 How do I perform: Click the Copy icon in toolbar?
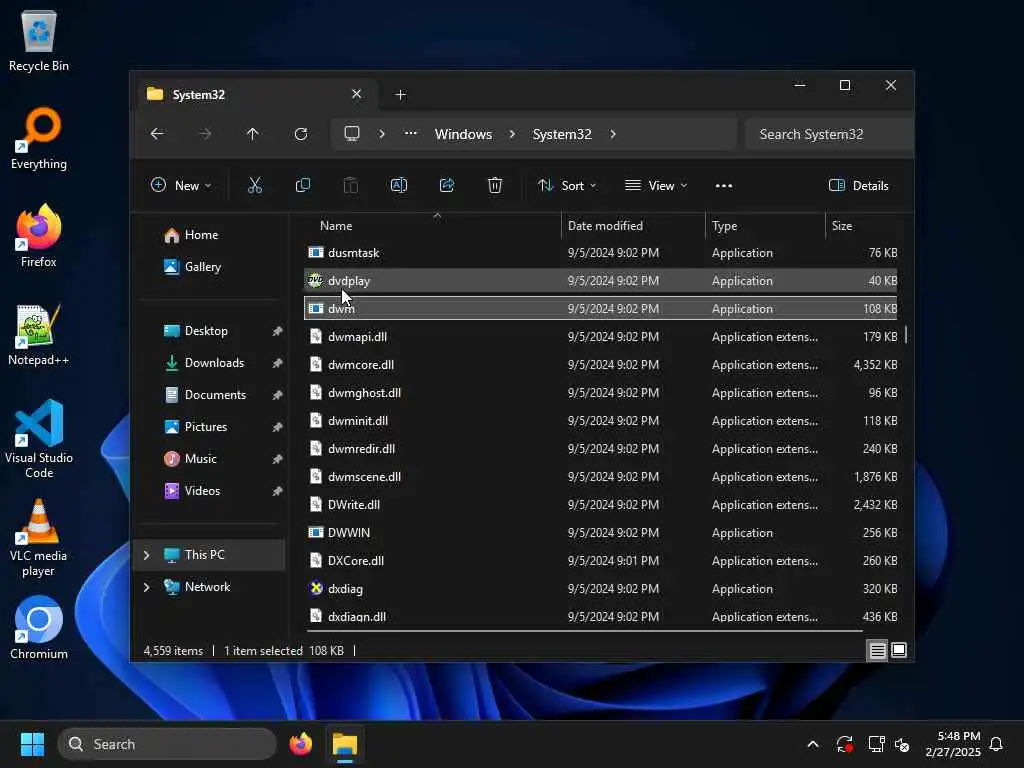coord(303,185)
